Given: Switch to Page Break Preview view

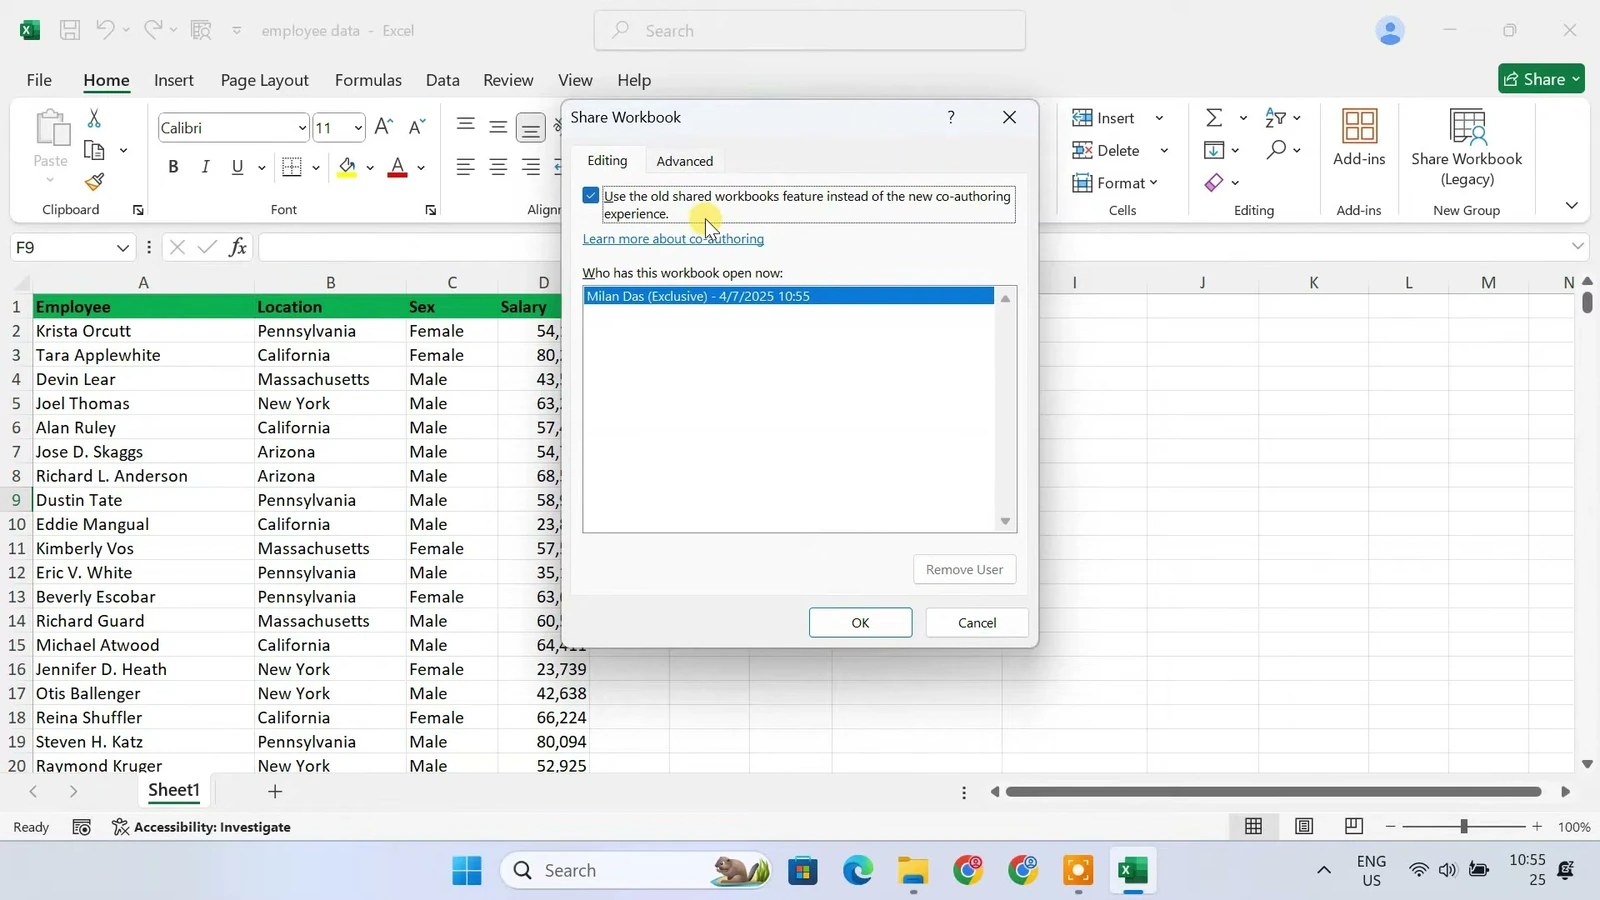Looking at the screenshot, I should (1353, 826).
